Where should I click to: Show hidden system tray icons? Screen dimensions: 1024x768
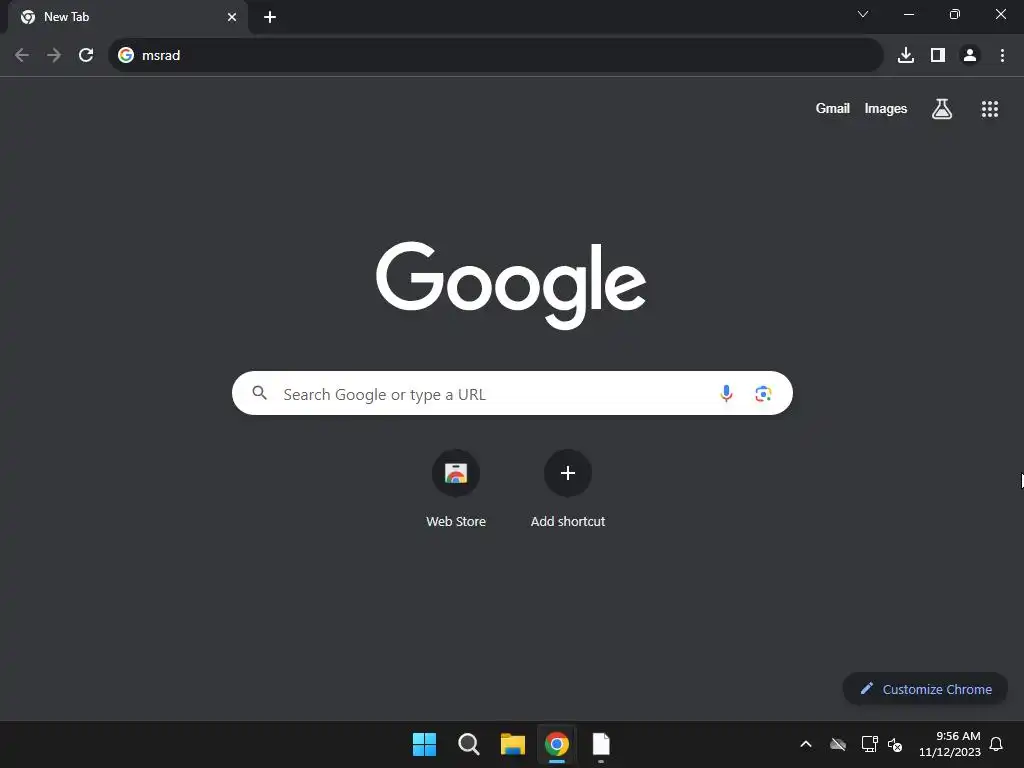(x=806, y=744)
